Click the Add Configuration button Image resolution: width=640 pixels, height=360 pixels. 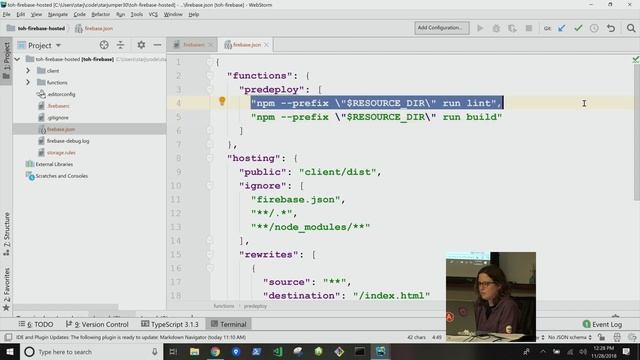442,28
